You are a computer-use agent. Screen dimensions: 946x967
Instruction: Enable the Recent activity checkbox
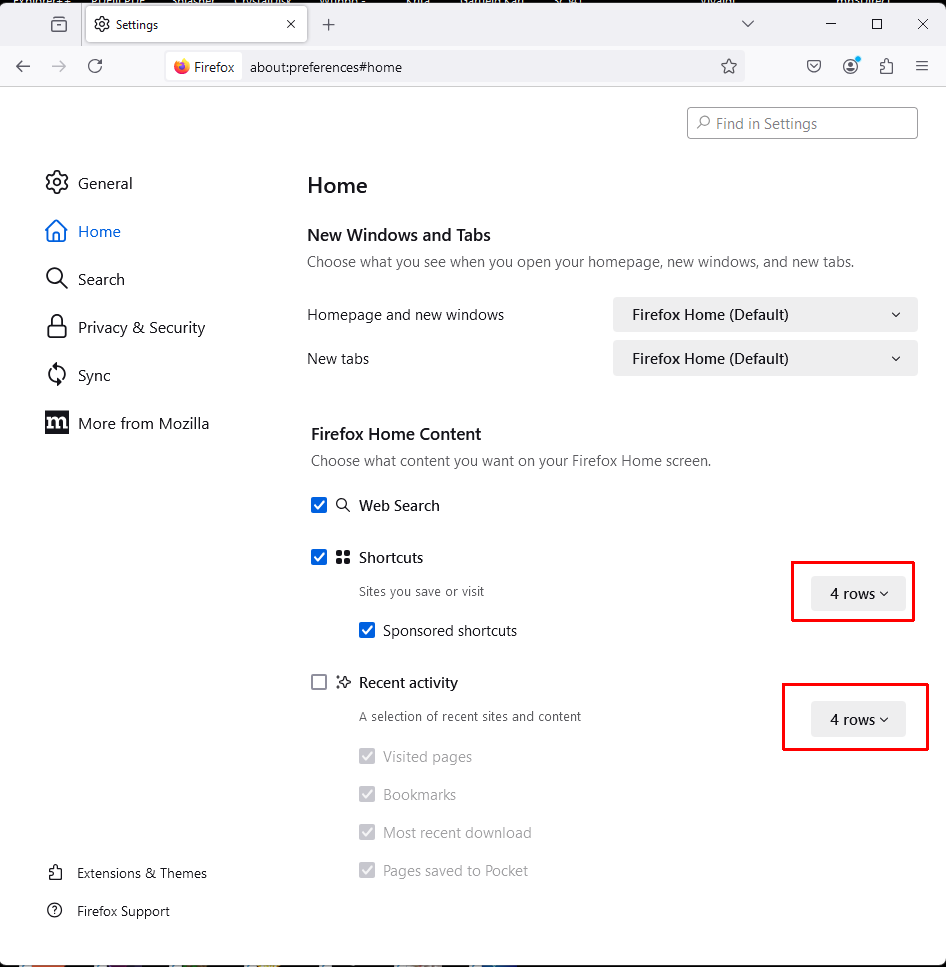pos(319,682)
